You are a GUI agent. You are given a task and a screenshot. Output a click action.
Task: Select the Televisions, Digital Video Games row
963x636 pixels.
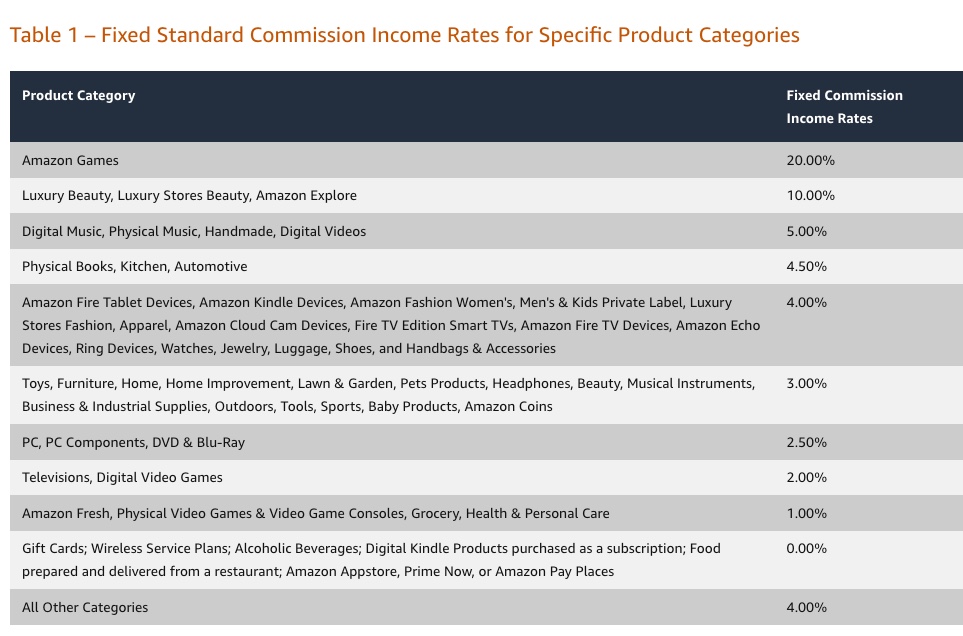coord(122,477)
